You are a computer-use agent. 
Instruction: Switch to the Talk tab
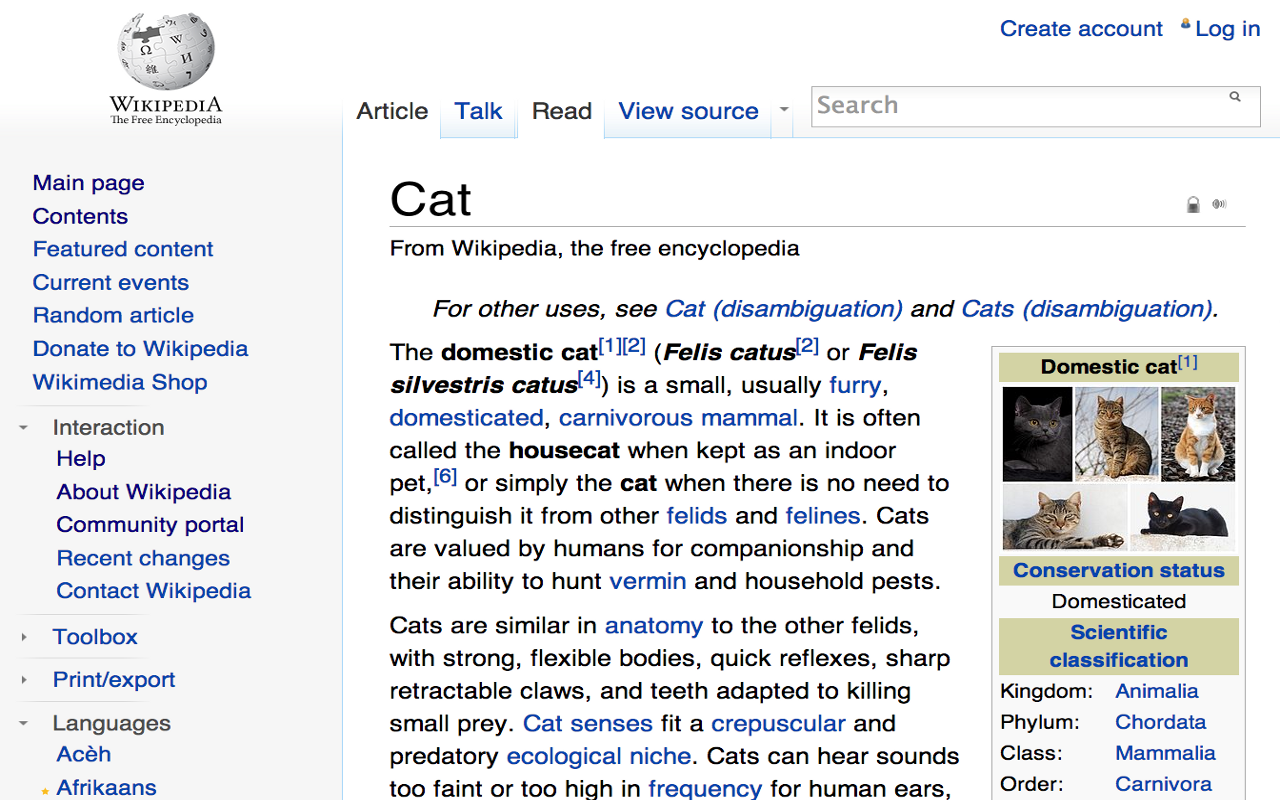pyautogui.click(x=478, y=111)
